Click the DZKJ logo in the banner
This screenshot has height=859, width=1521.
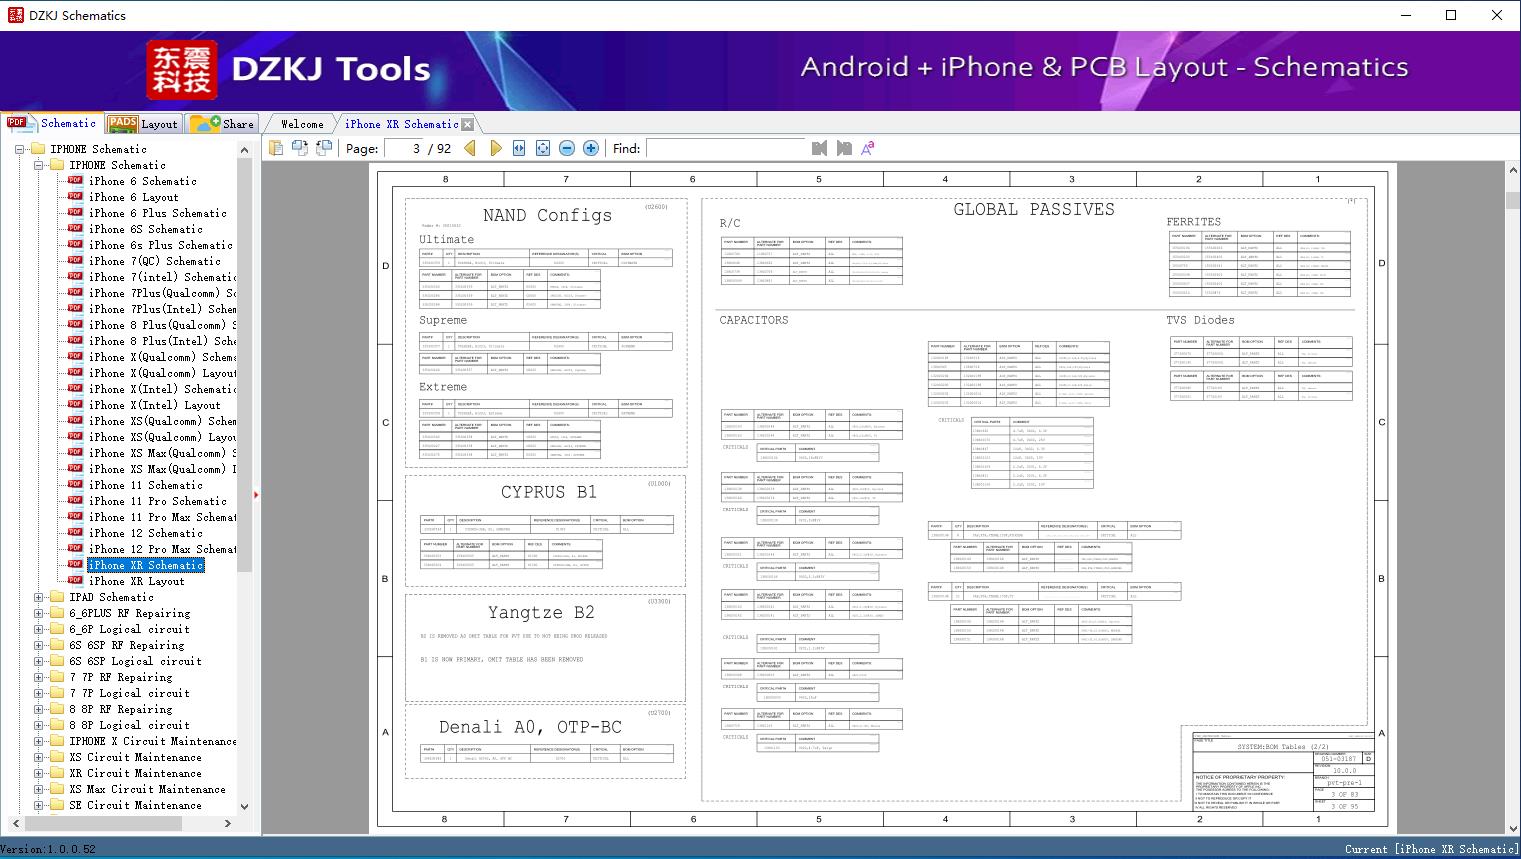[182, 70]
